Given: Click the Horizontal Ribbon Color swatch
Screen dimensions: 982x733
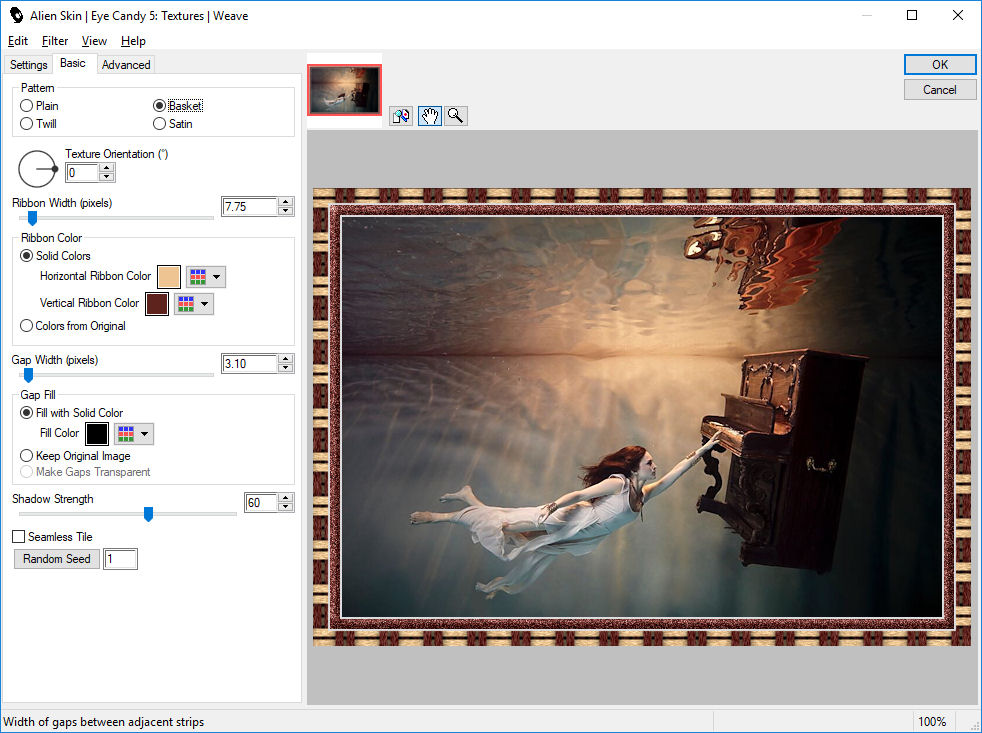Looking at the screenshot, I should click(x=168, y=276).
